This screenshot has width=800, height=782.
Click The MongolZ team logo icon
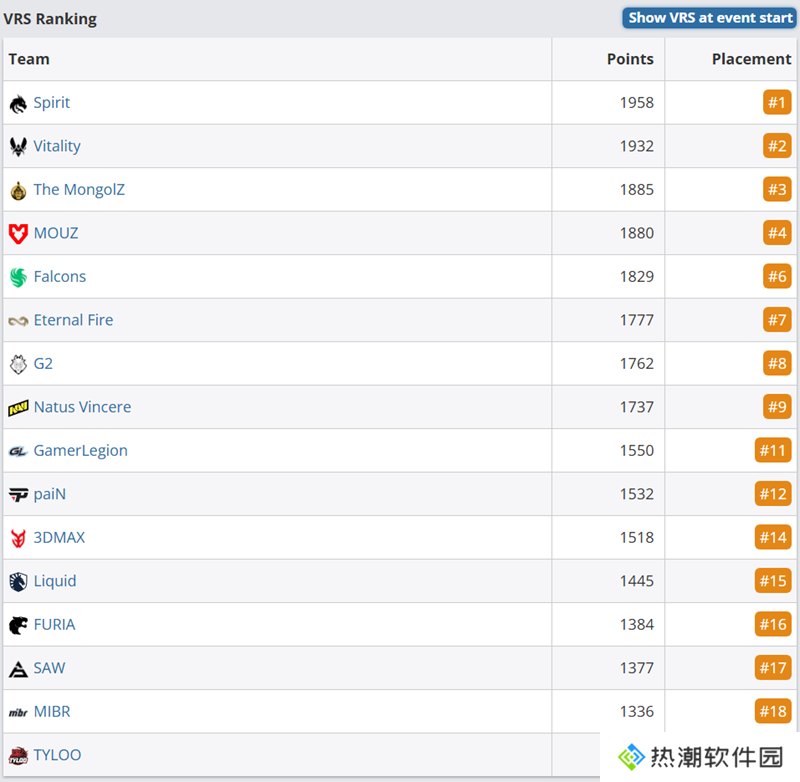(x=18, y=191)
